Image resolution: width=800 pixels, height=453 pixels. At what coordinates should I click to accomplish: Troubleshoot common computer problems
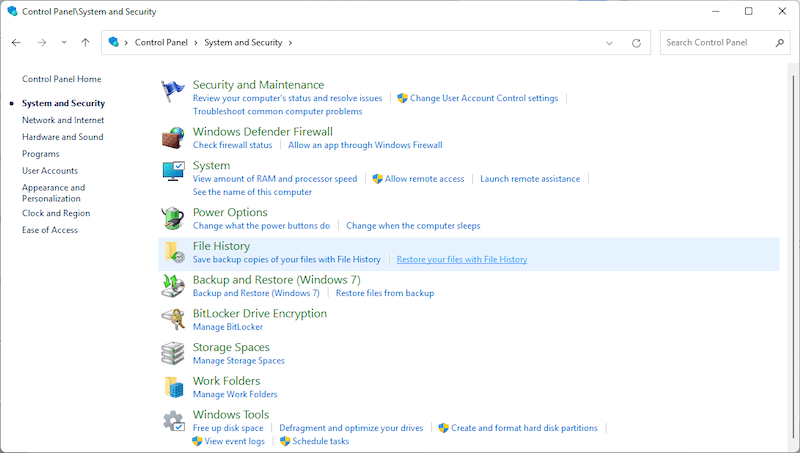[278, 111]
